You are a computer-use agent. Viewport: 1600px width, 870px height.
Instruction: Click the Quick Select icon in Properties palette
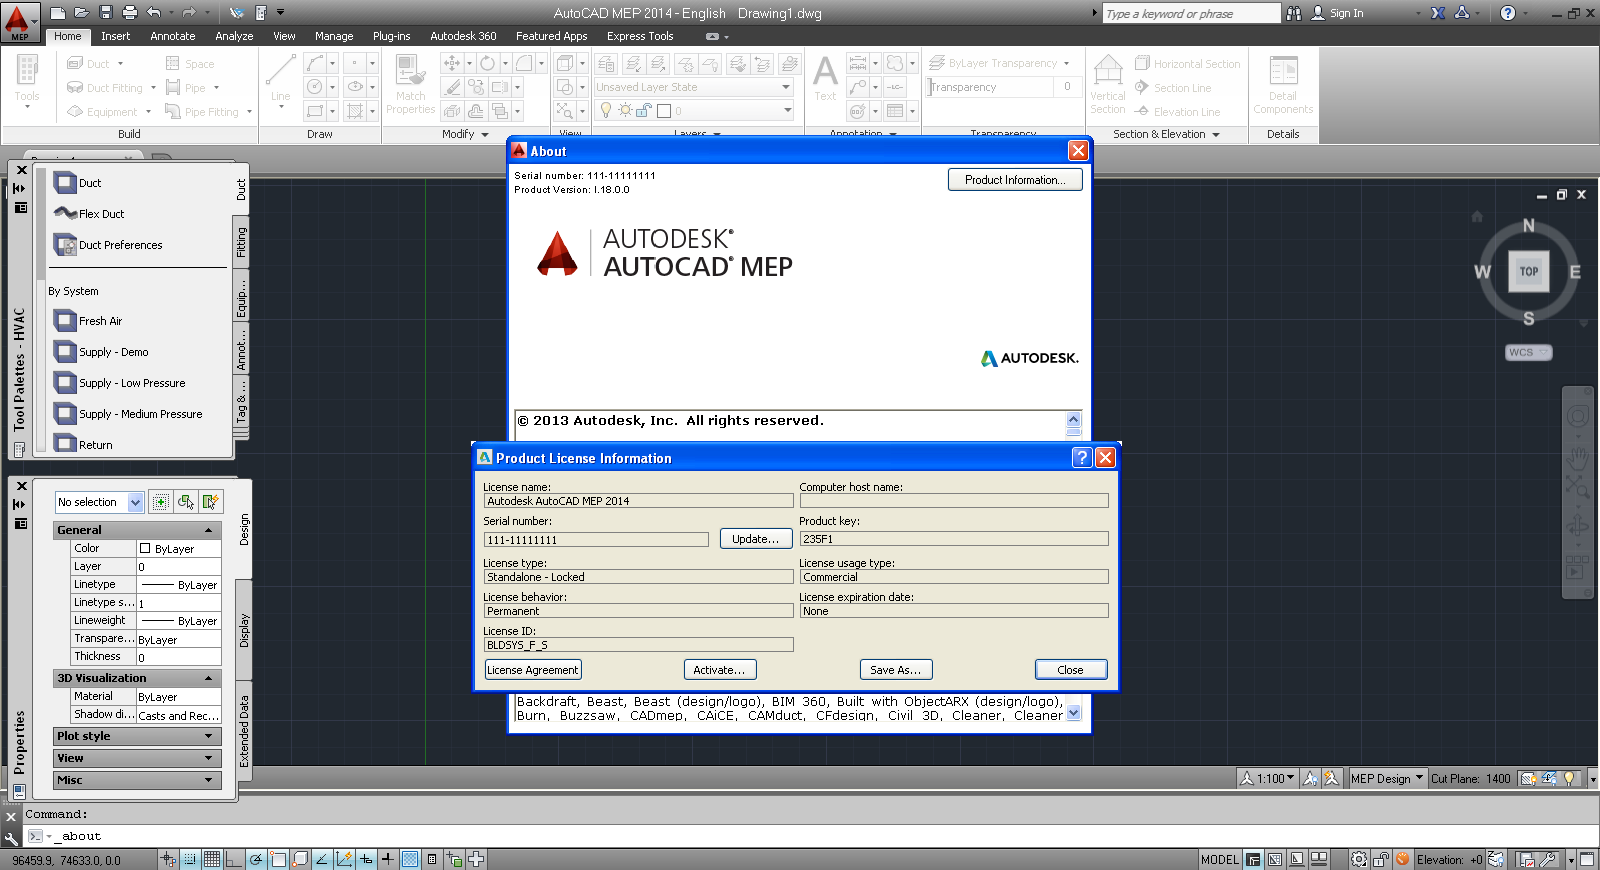coord(210,502)
